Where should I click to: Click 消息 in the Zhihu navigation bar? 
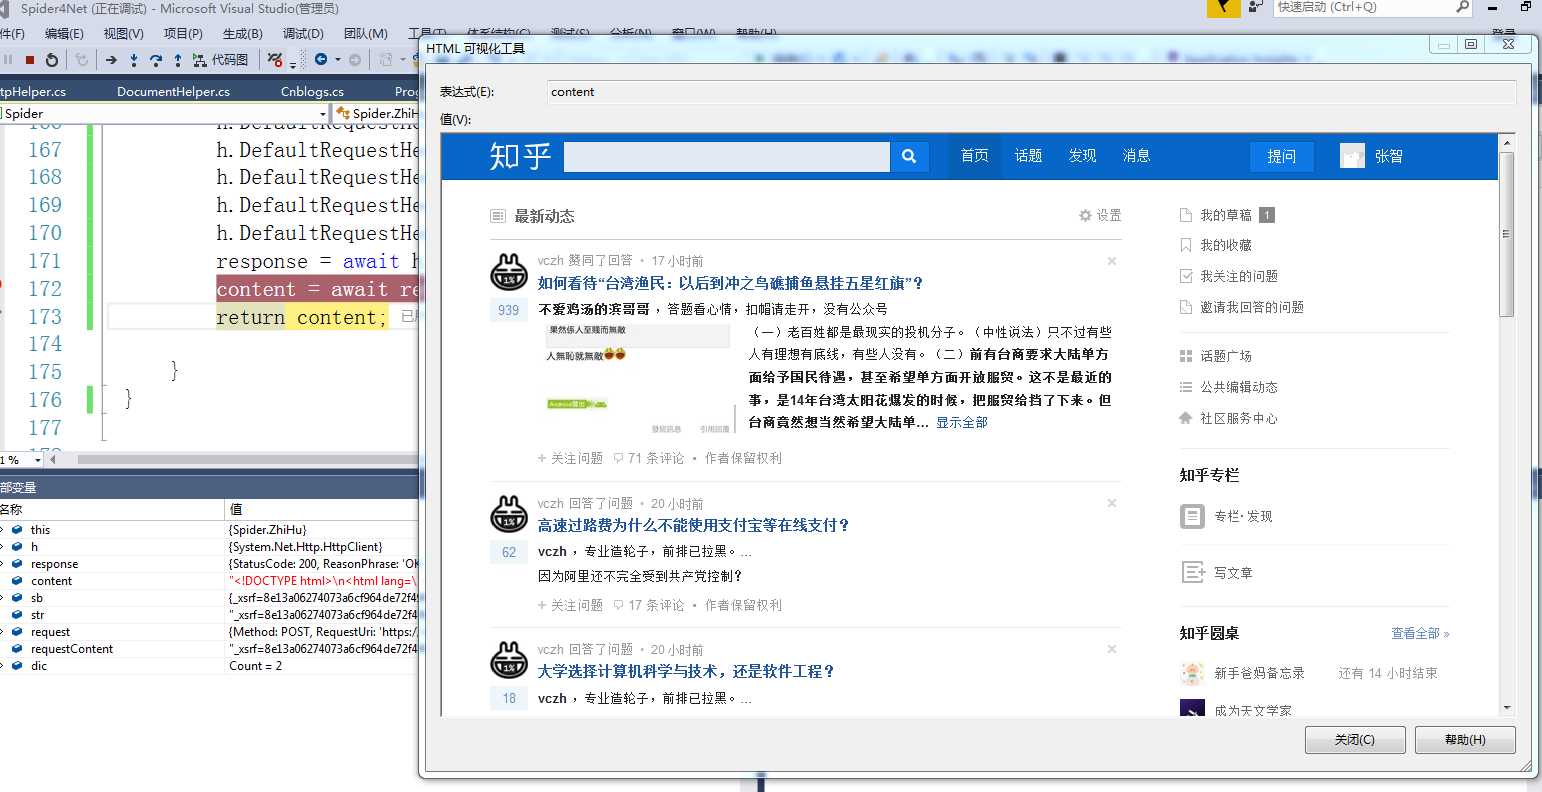tap(1136, 156)
